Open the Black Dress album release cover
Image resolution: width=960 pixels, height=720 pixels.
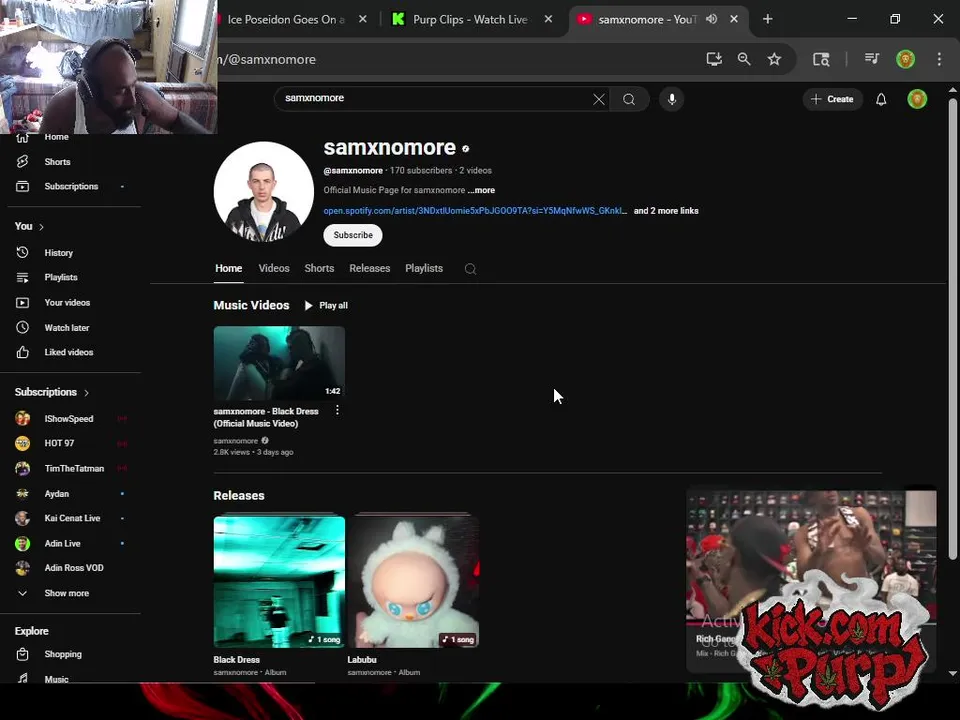click(279, 581)
